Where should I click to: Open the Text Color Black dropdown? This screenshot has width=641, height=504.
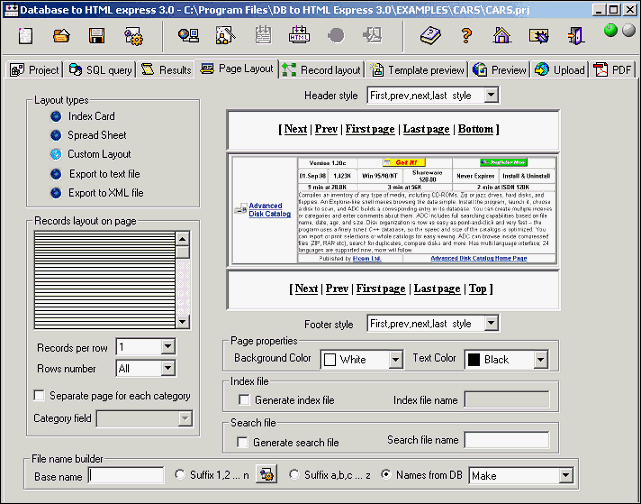(540, 360)
